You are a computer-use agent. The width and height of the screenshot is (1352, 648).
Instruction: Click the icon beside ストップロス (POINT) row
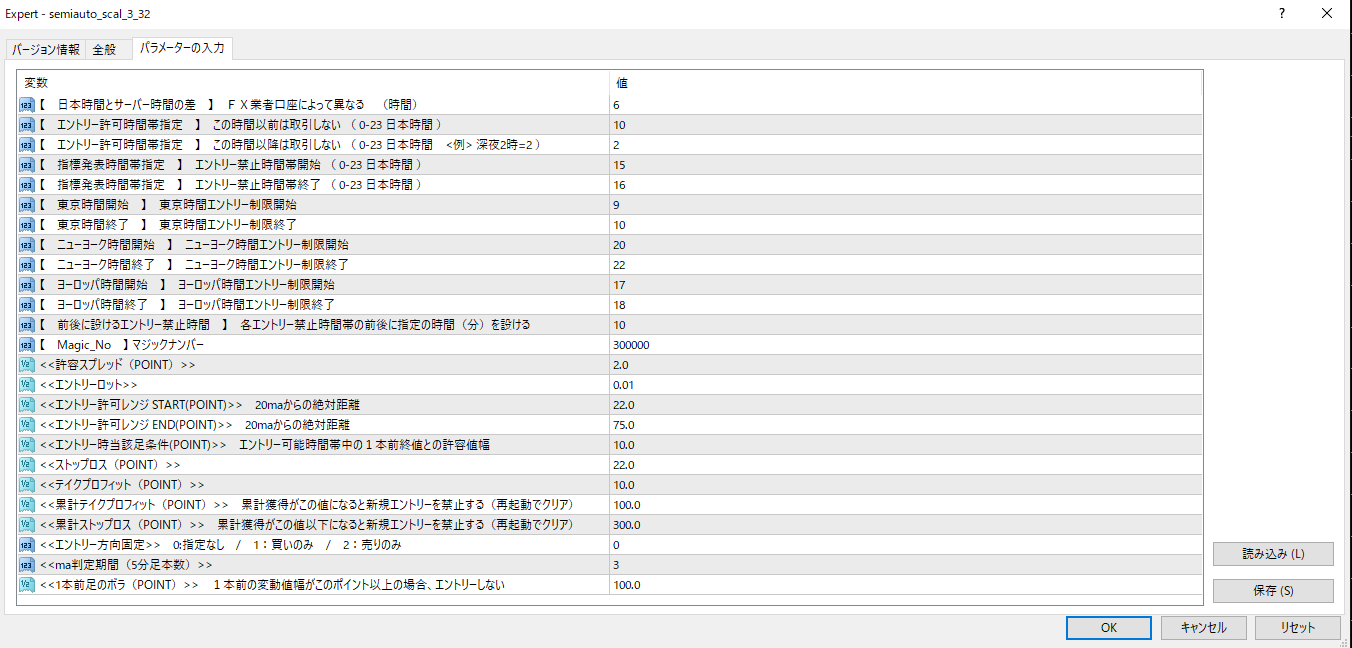[27, 465]
